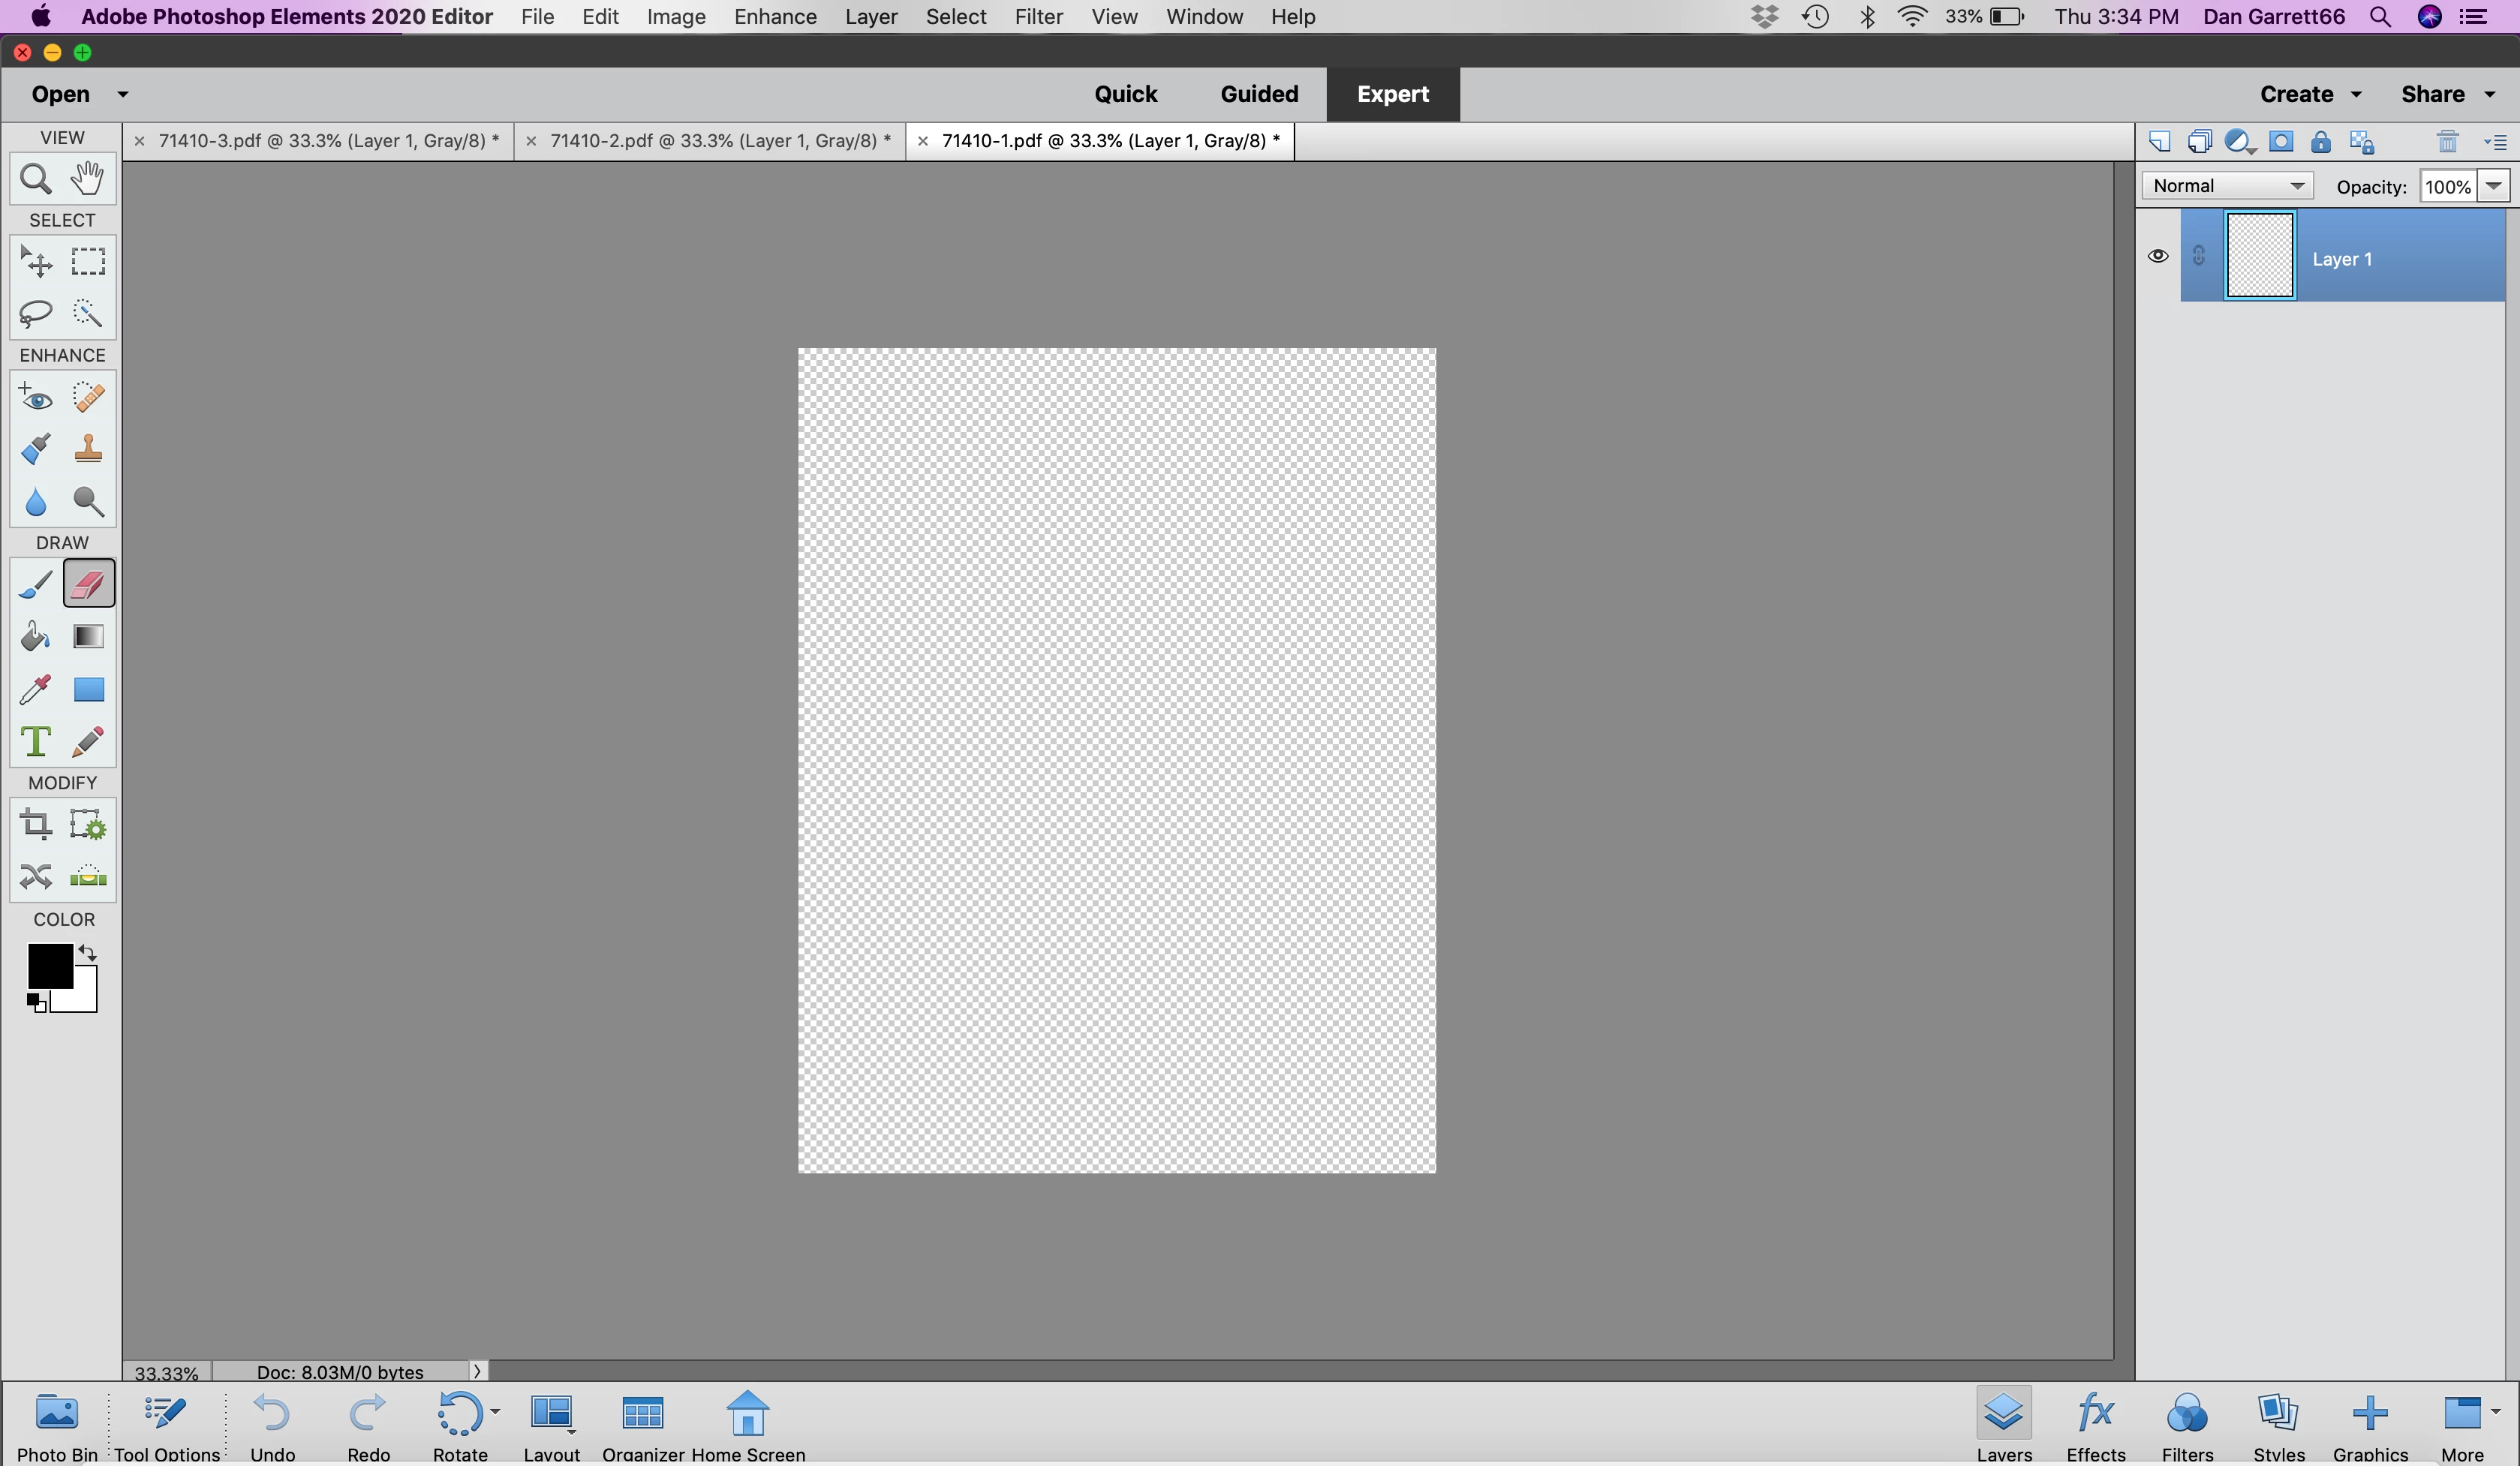Swap foreground and background colors
Screen dimensions: 2520x1466
pos(88,953)
